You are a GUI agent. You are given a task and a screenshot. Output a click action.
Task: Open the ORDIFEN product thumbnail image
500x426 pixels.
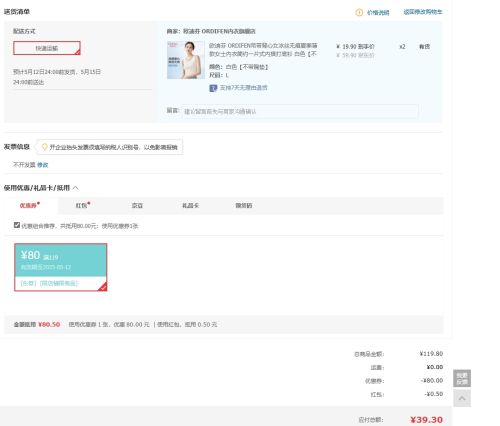click(186, 60)
